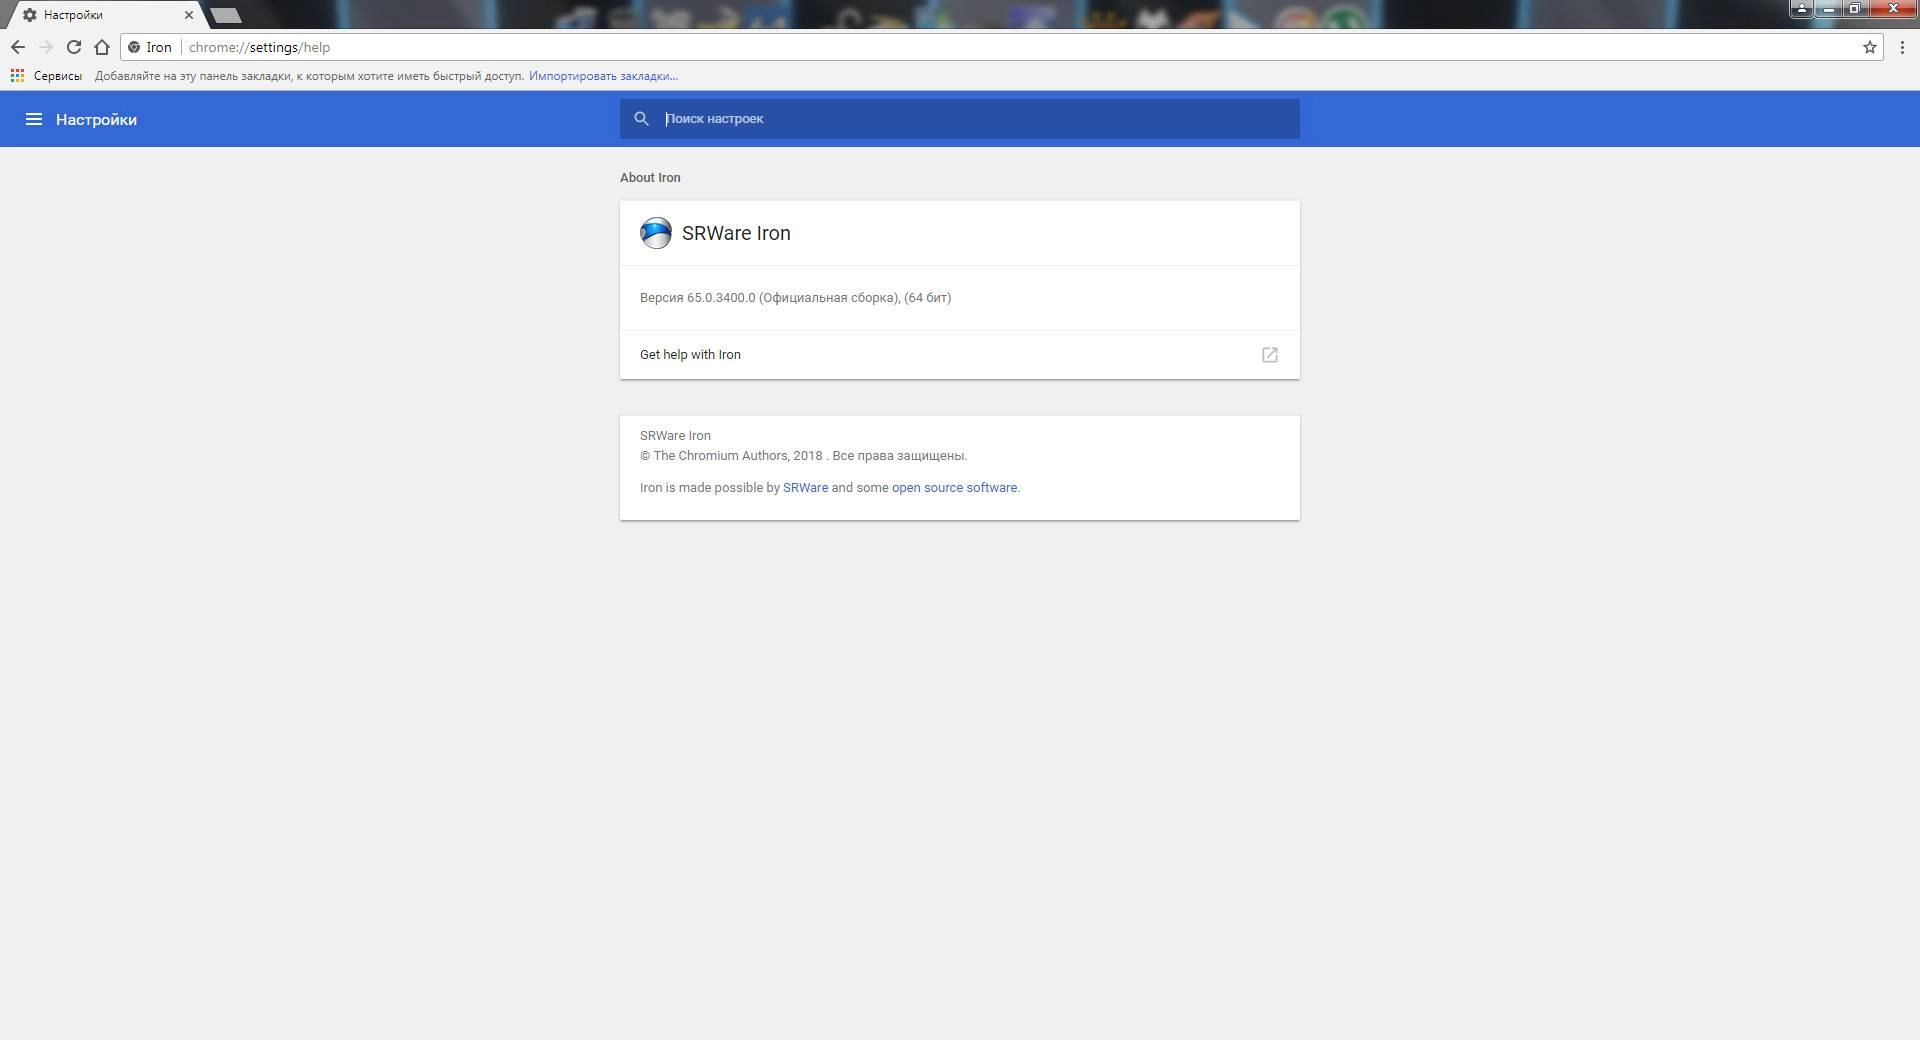Restore down the browser window
Image resolution: width=1920 pixels, height=1040 pixels.
tap(1854, 8)
